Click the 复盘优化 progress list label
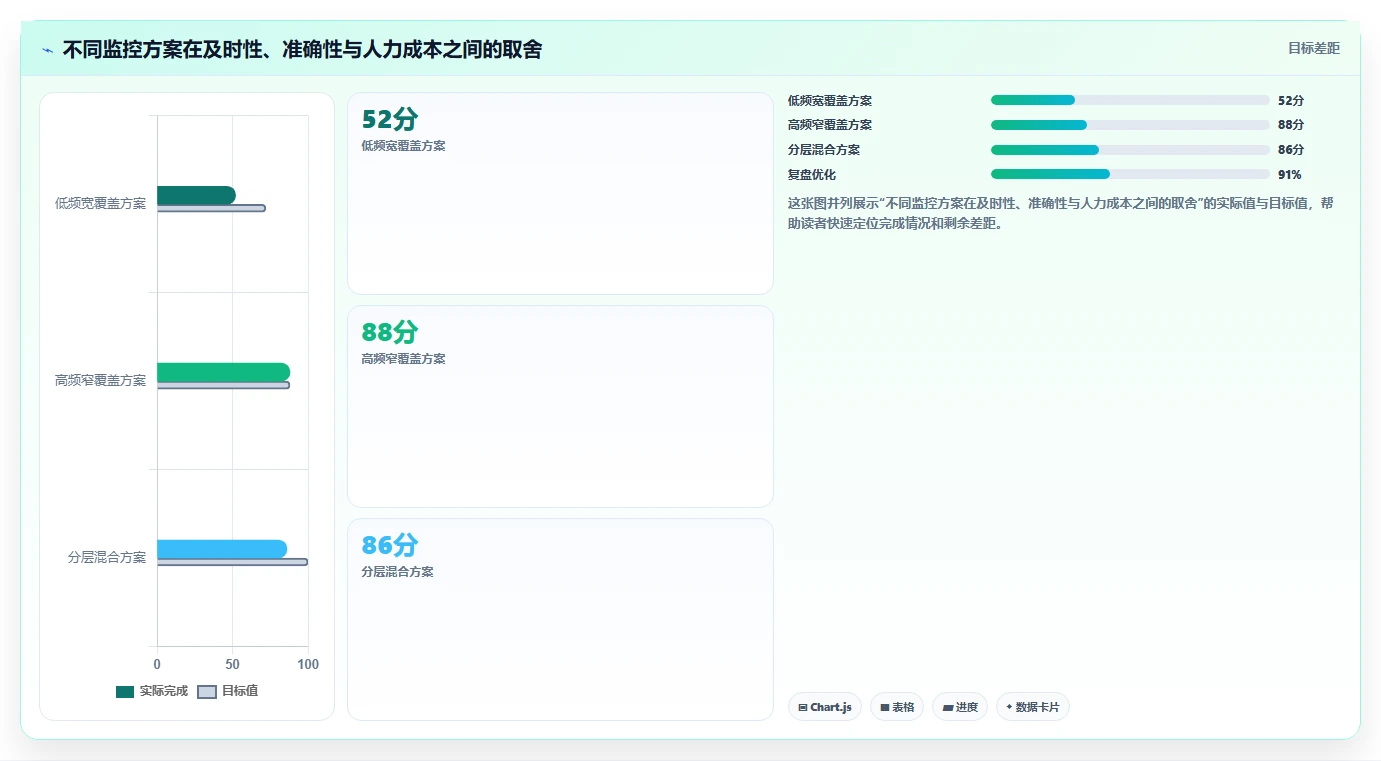This screenshot has height=761, width=1381. pos(812,175)
